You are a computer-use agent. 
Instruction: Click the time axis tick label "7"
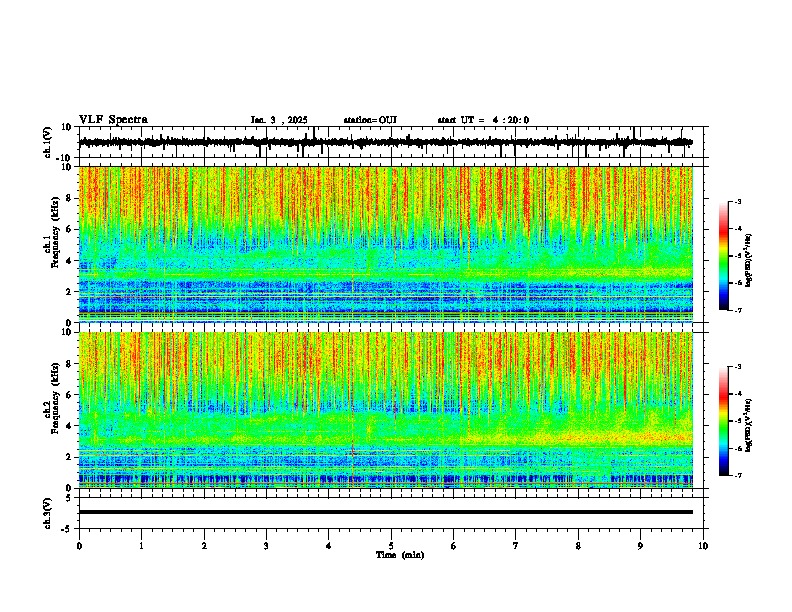tap(516, 546)
